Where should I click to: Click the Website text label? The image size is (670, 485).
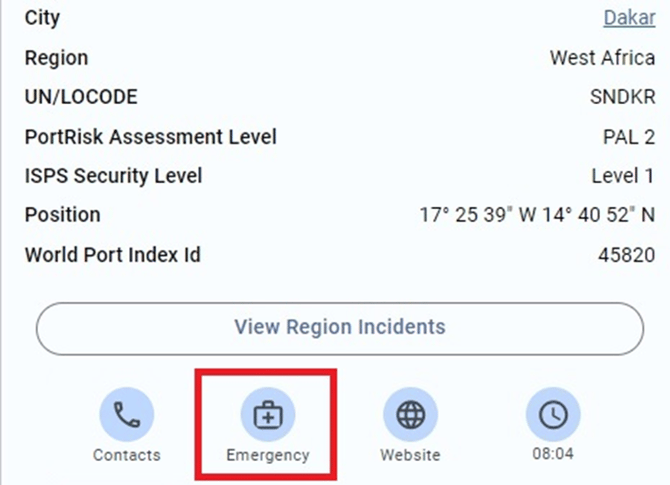(410, 455)
